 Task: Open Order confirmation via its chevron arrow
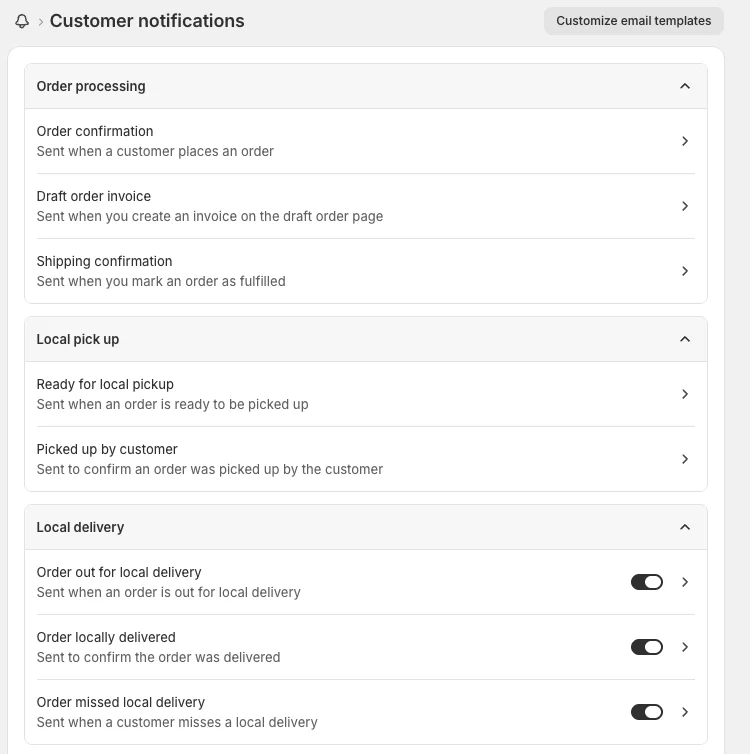point(685,141)
